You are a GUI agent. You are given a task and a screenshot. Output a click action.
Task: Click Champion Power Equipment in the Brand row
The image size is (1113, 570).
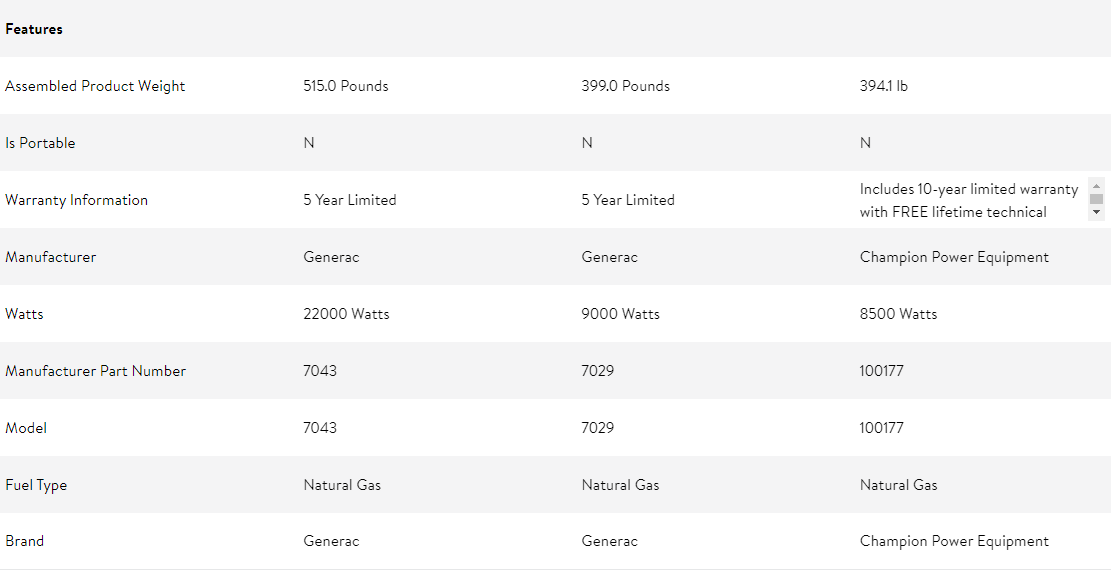coord(954,541)
